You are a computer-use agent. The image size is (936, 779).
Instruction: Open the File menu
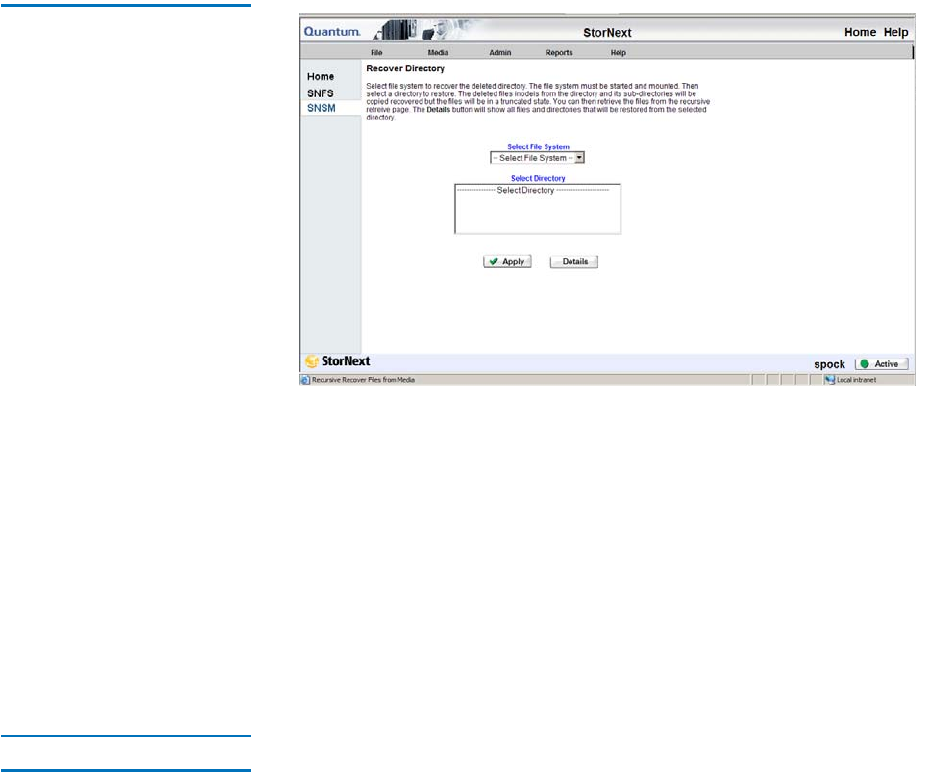click(x=376, y=53)
